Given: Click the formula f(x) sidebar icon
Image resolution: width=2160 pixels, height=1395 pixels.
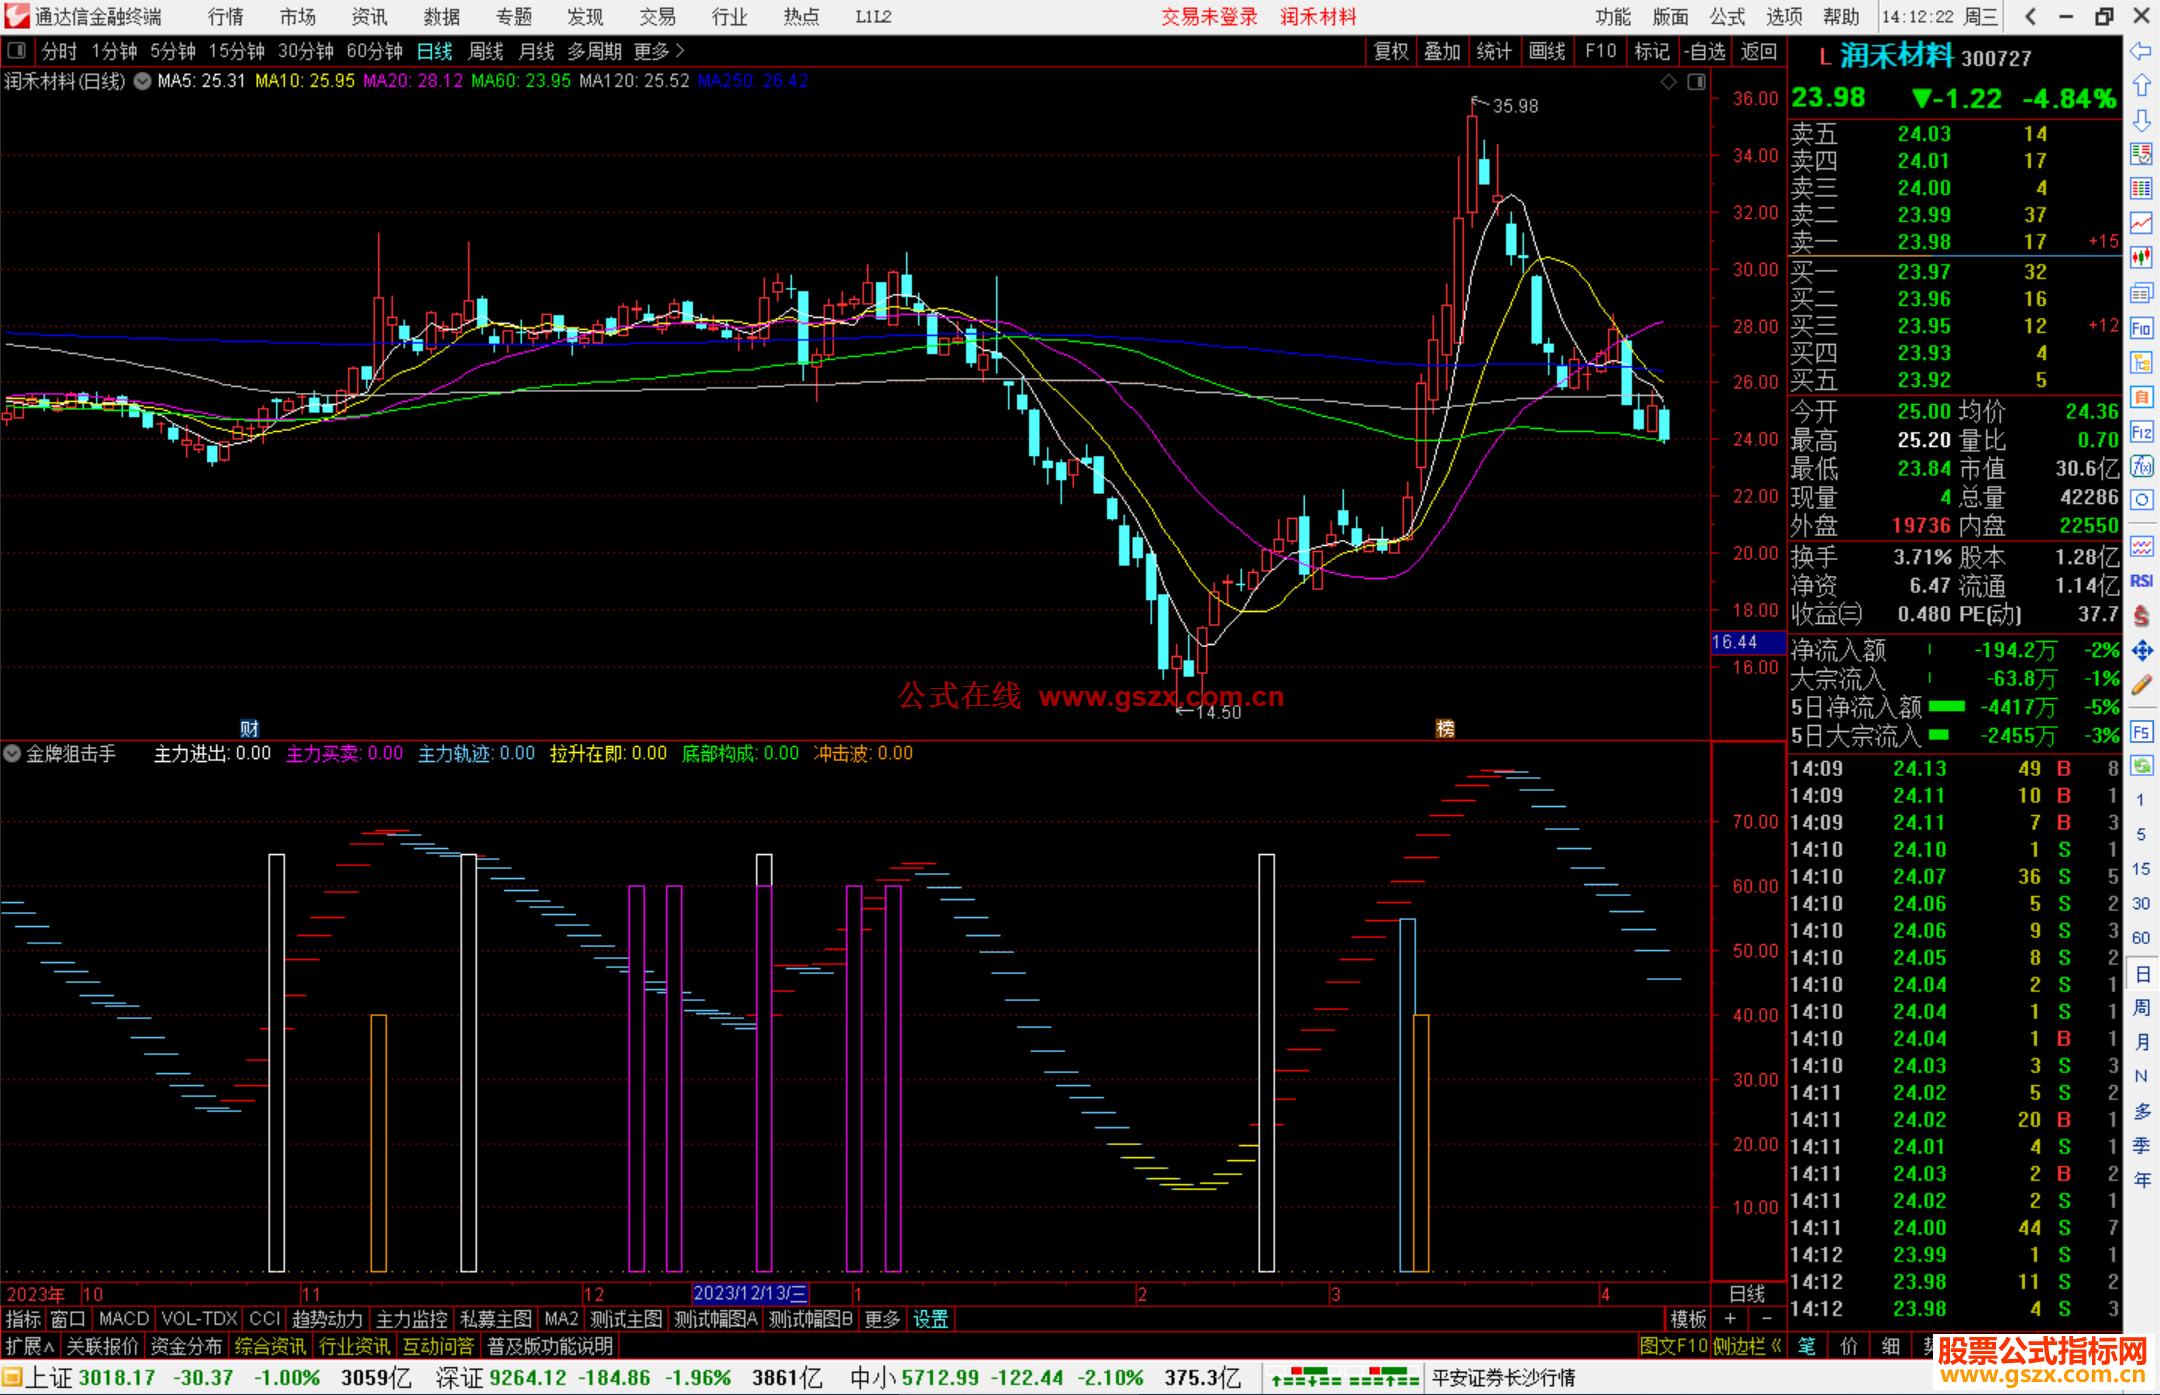Looking at the screenshot, I should click(x=2141, y=466).
